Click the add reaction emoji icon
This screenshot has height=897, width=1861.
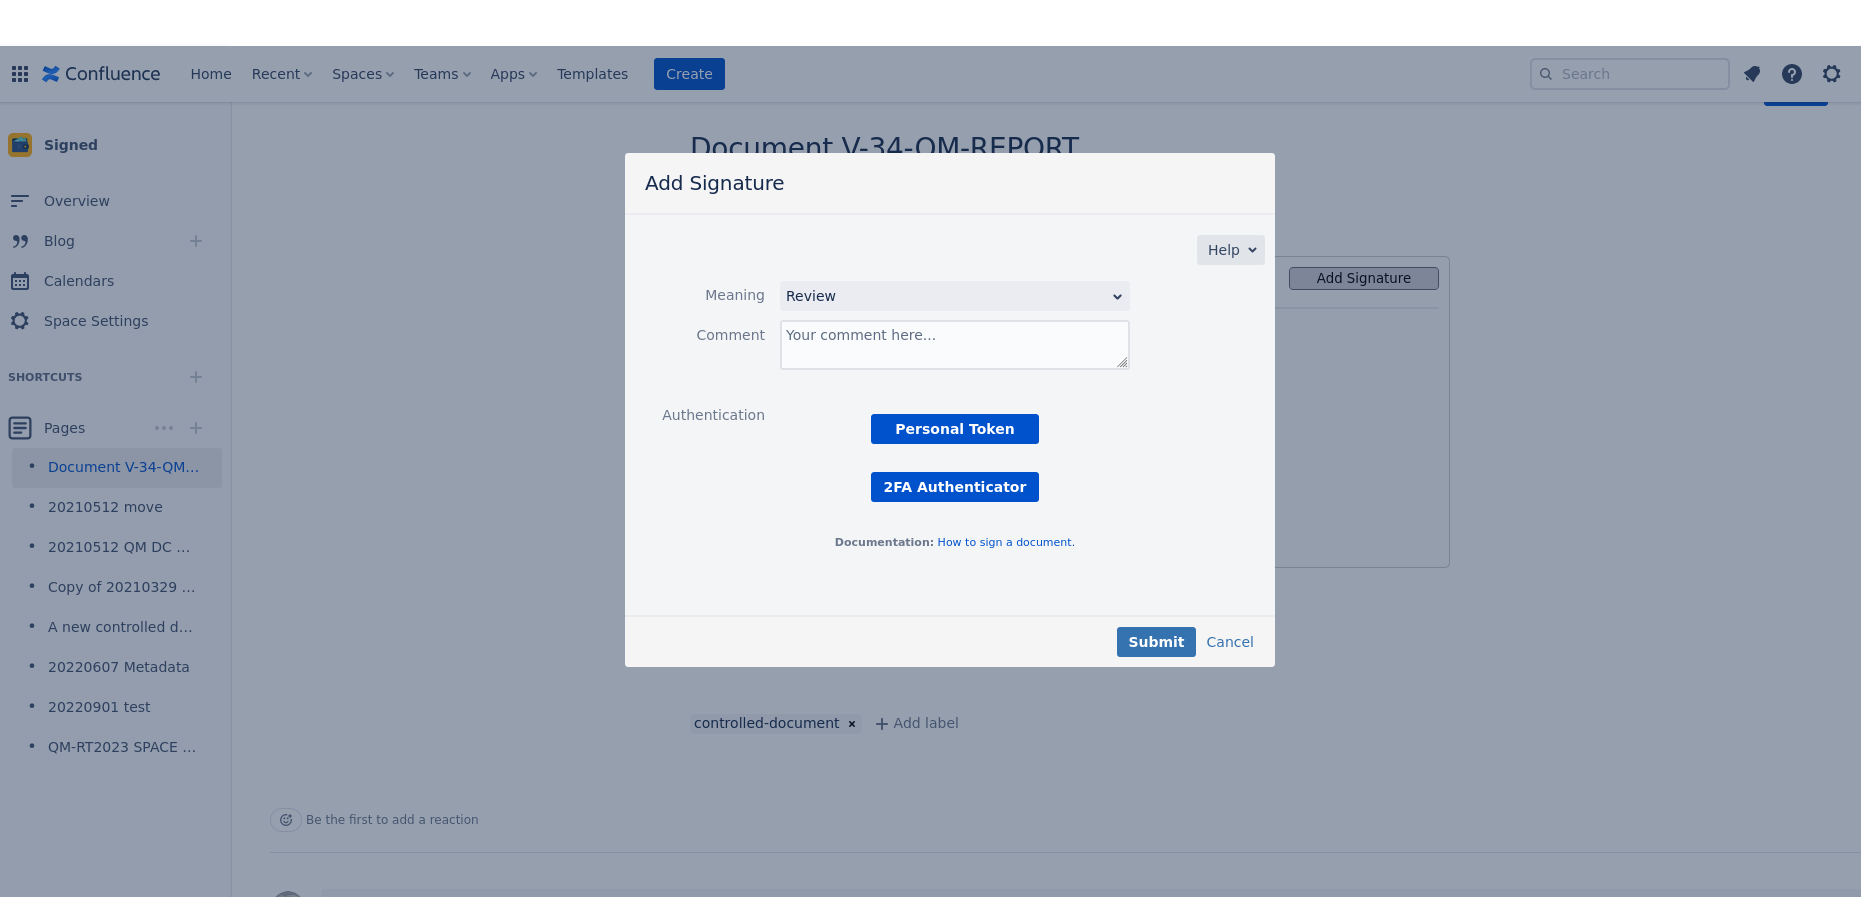pos(286,820)
